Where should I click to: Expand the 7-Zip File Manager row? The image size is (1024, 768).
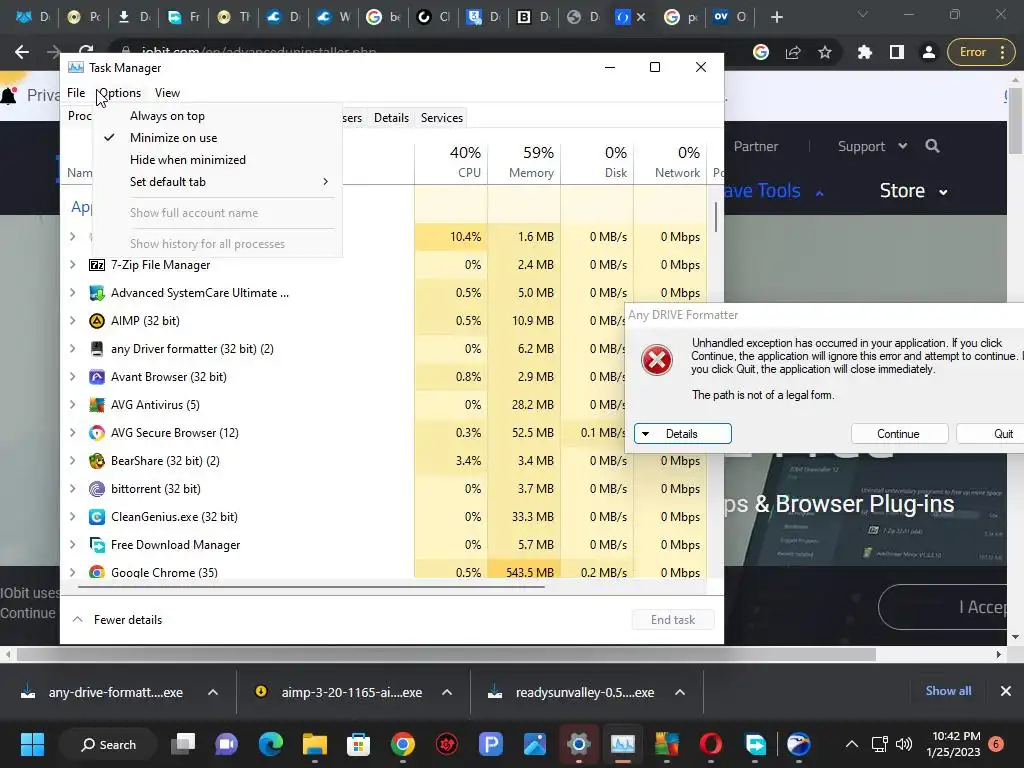72,264
